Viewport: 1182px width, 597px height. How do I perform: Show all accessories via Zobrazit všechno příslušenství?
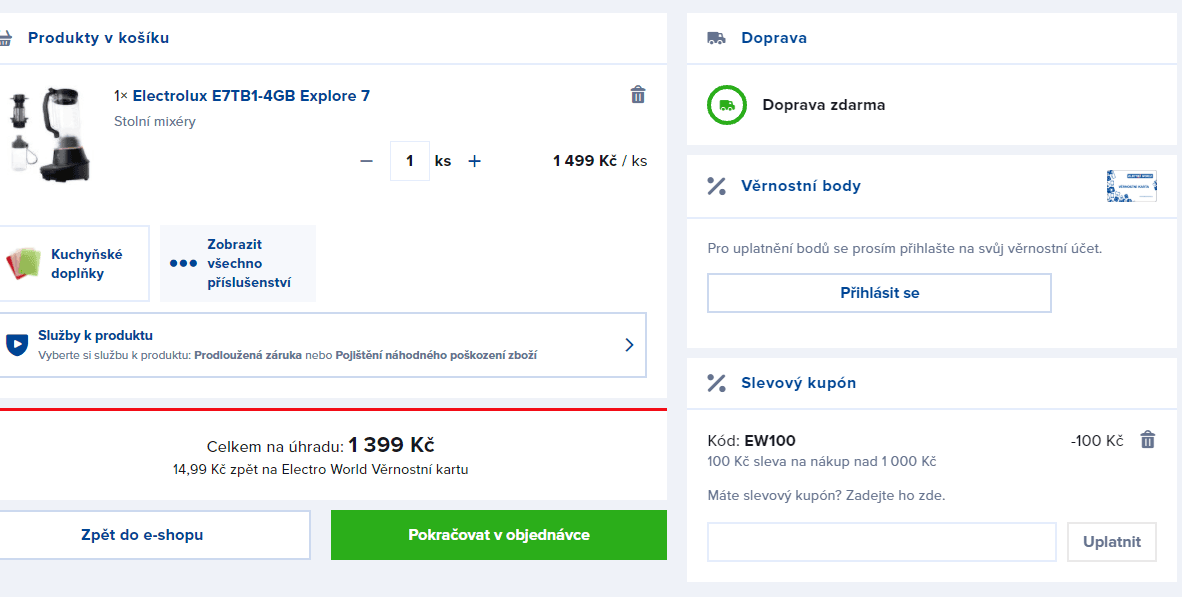click(x=238, y=264)
